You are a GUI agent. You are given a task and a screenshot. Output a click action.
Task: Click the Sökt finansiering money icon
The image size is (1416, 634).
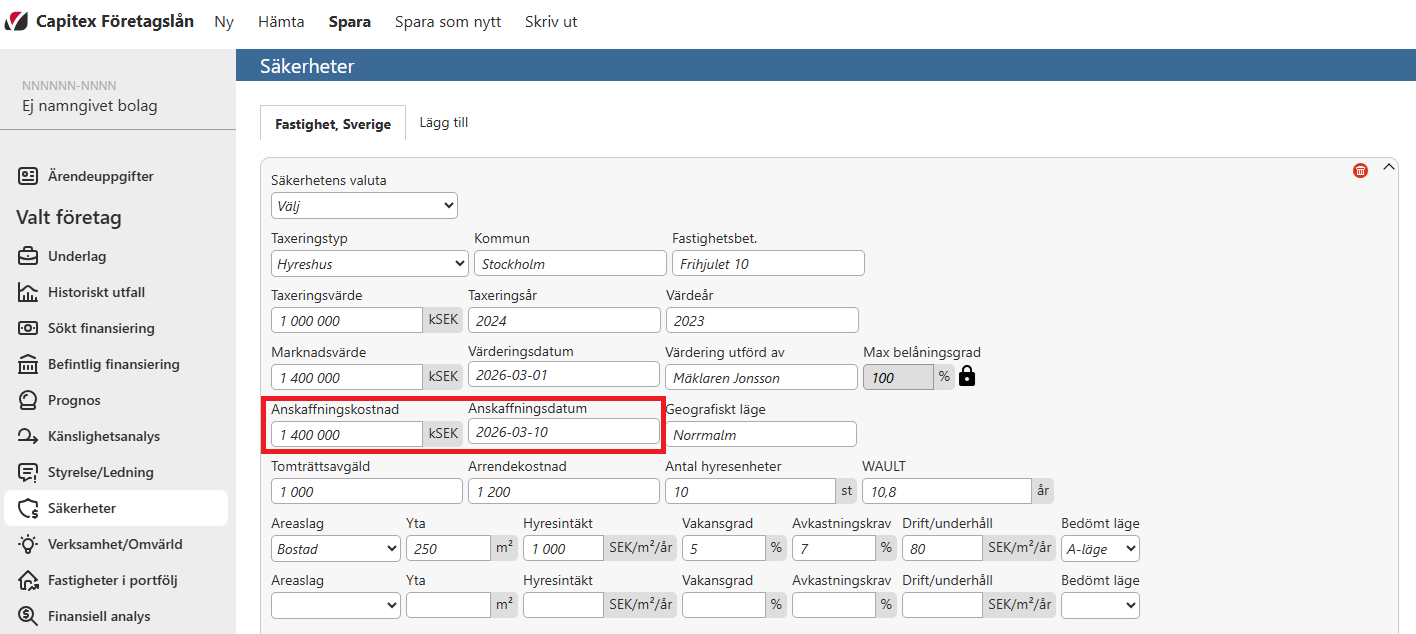pyautogui.click(x=29, y=328)
